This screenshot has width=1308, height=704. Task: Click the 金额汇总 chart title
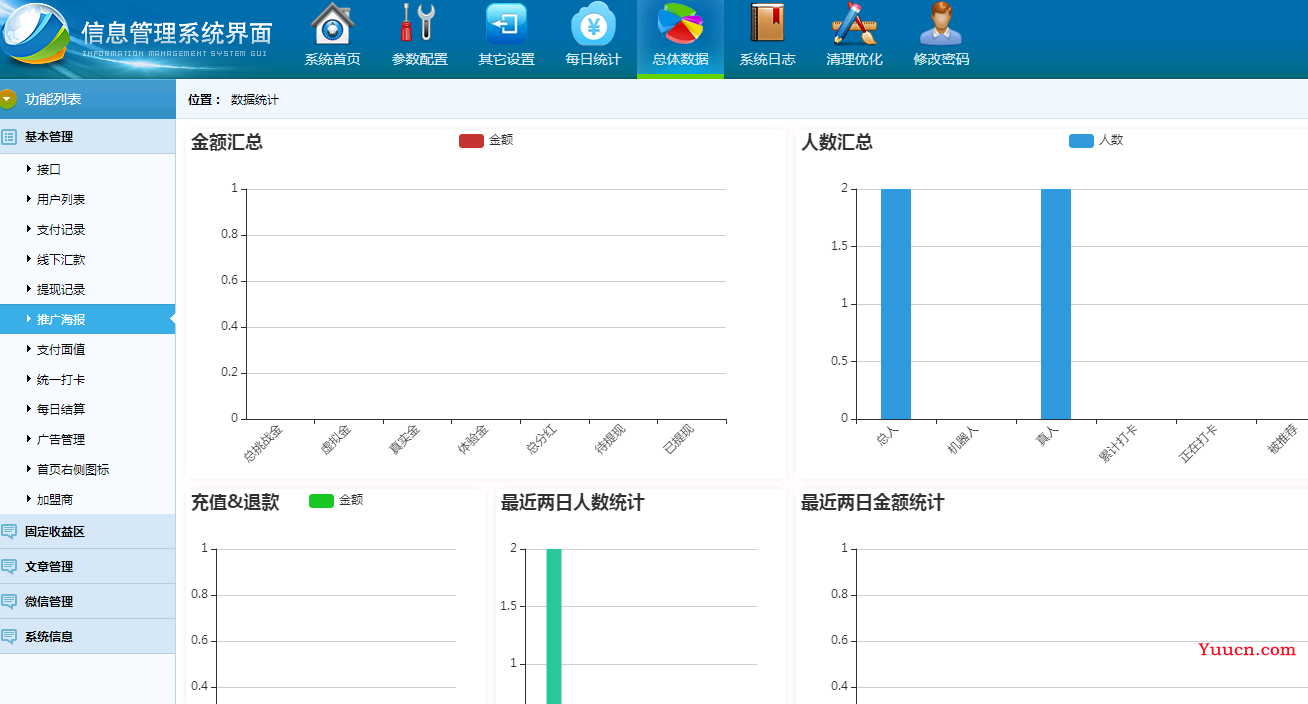(x=227, y=142)
